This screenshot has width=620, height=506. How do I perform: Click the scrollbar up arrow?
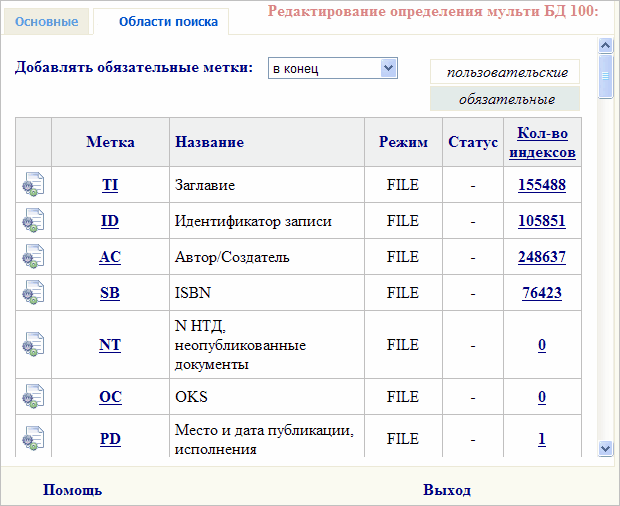[x=605, y=46]
